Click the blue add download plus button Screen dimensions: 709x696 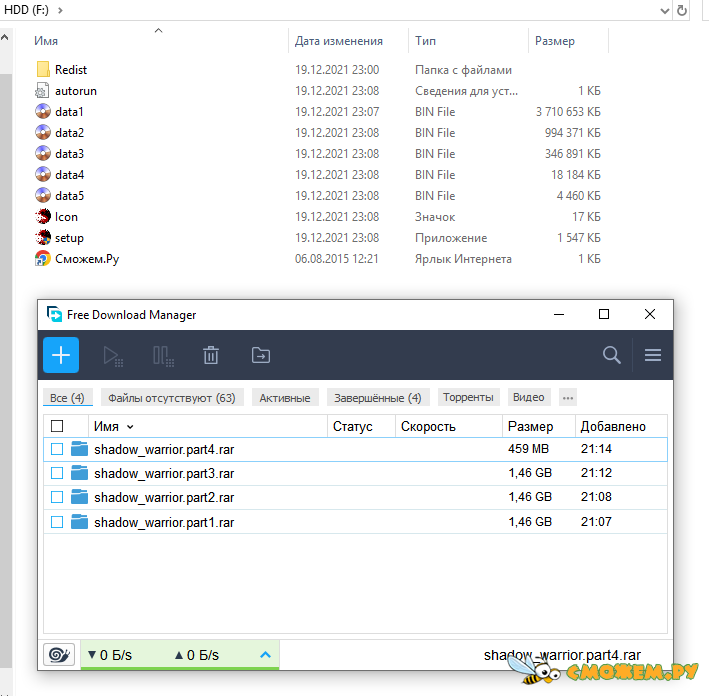point(61,355)
